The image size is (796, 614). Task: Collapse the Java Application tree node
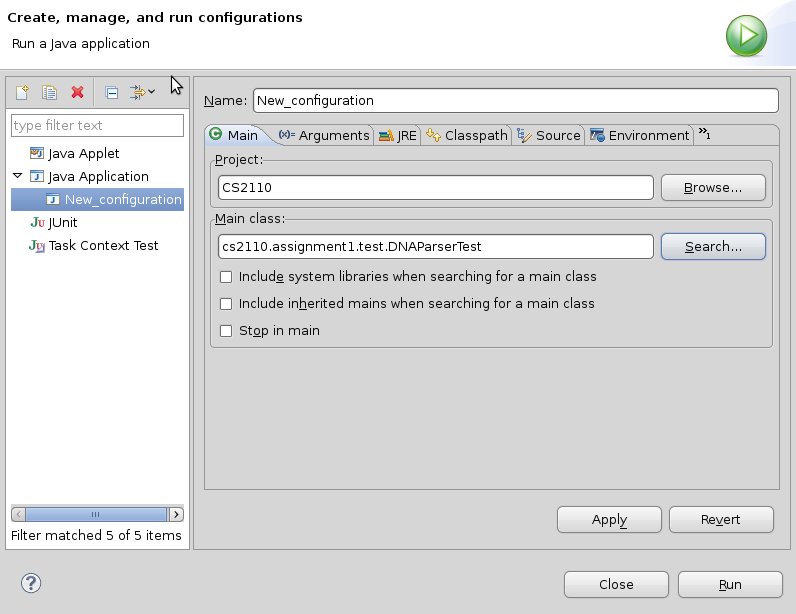[17, 176]
